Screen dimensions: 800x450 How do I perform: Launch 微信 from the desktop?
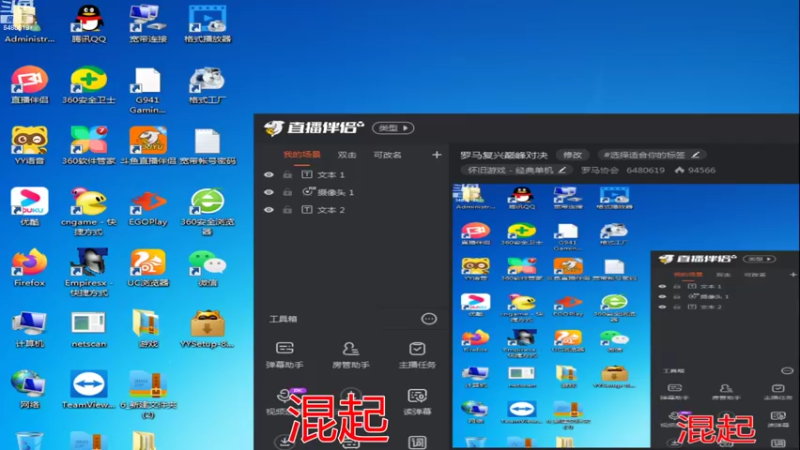(208, 267)
